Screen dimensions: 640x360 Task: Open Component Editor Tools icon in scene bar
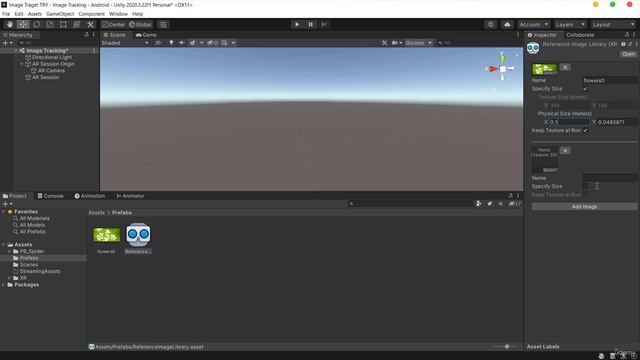tap(384, 43)
